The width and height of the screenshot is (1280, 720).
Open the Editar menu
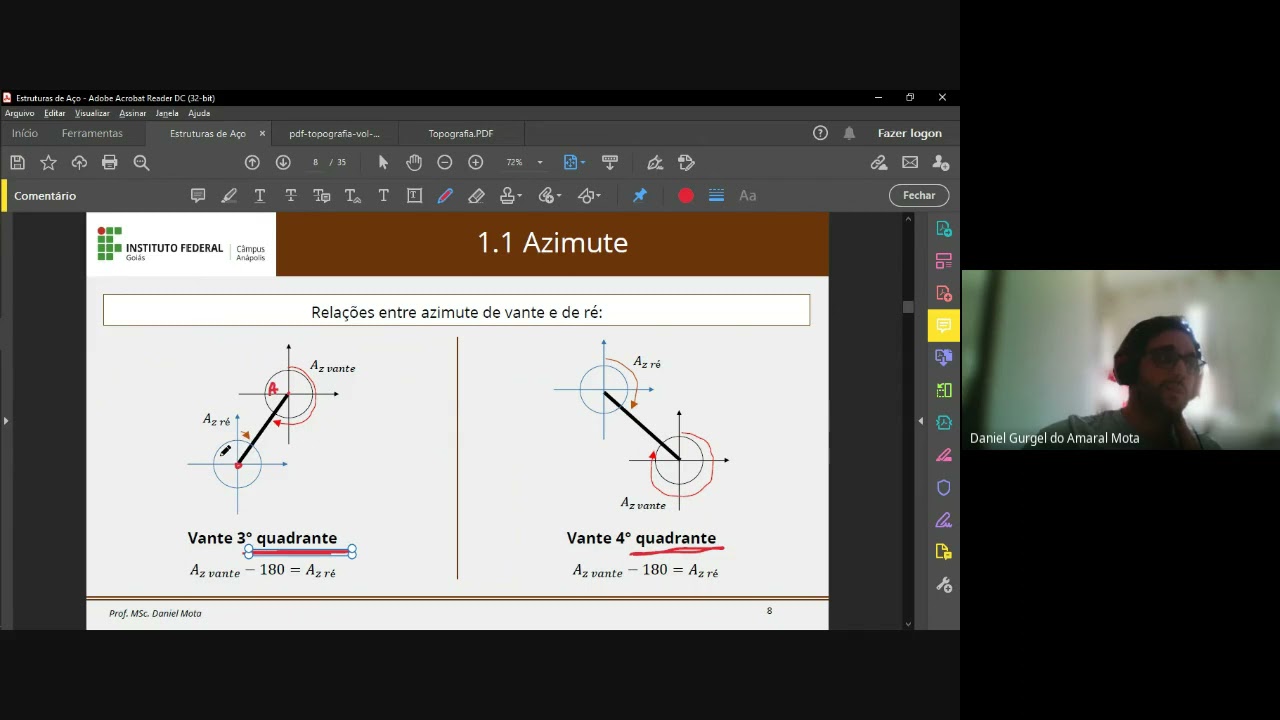pyautogui.click(x=54, y=113)
